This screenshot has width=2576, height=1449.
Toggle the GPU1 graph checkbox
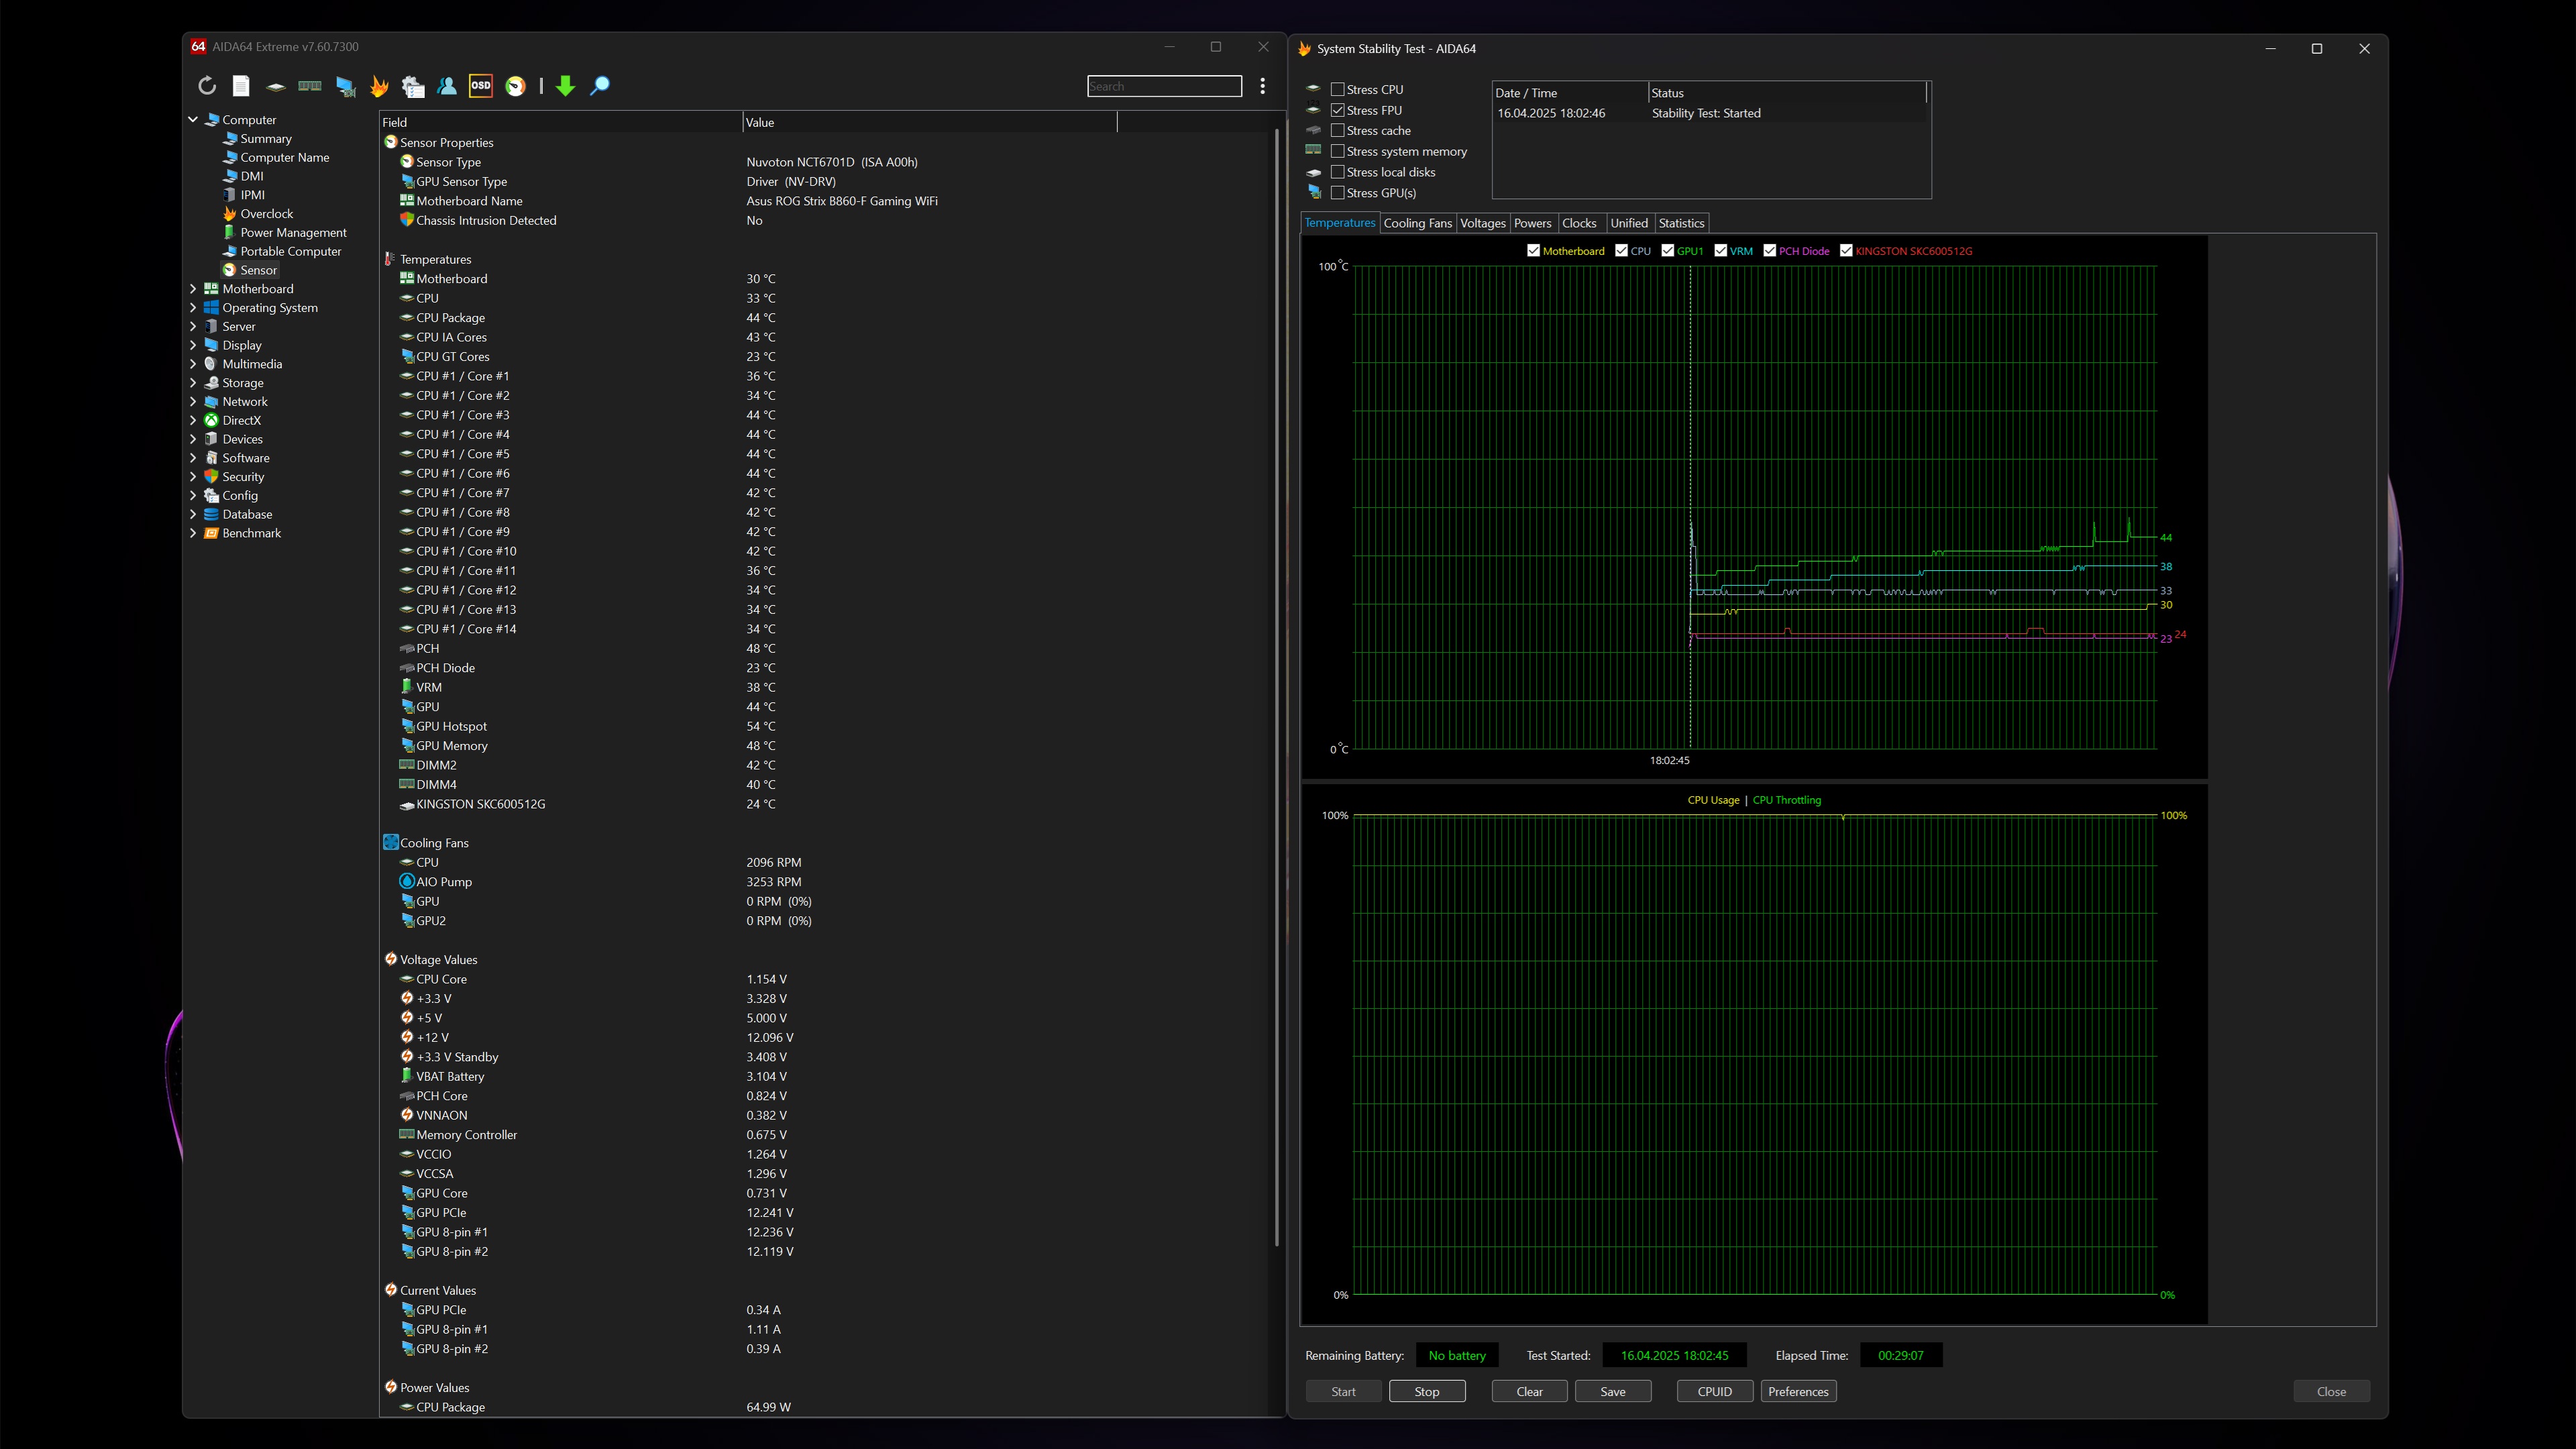click(1668, 251)
